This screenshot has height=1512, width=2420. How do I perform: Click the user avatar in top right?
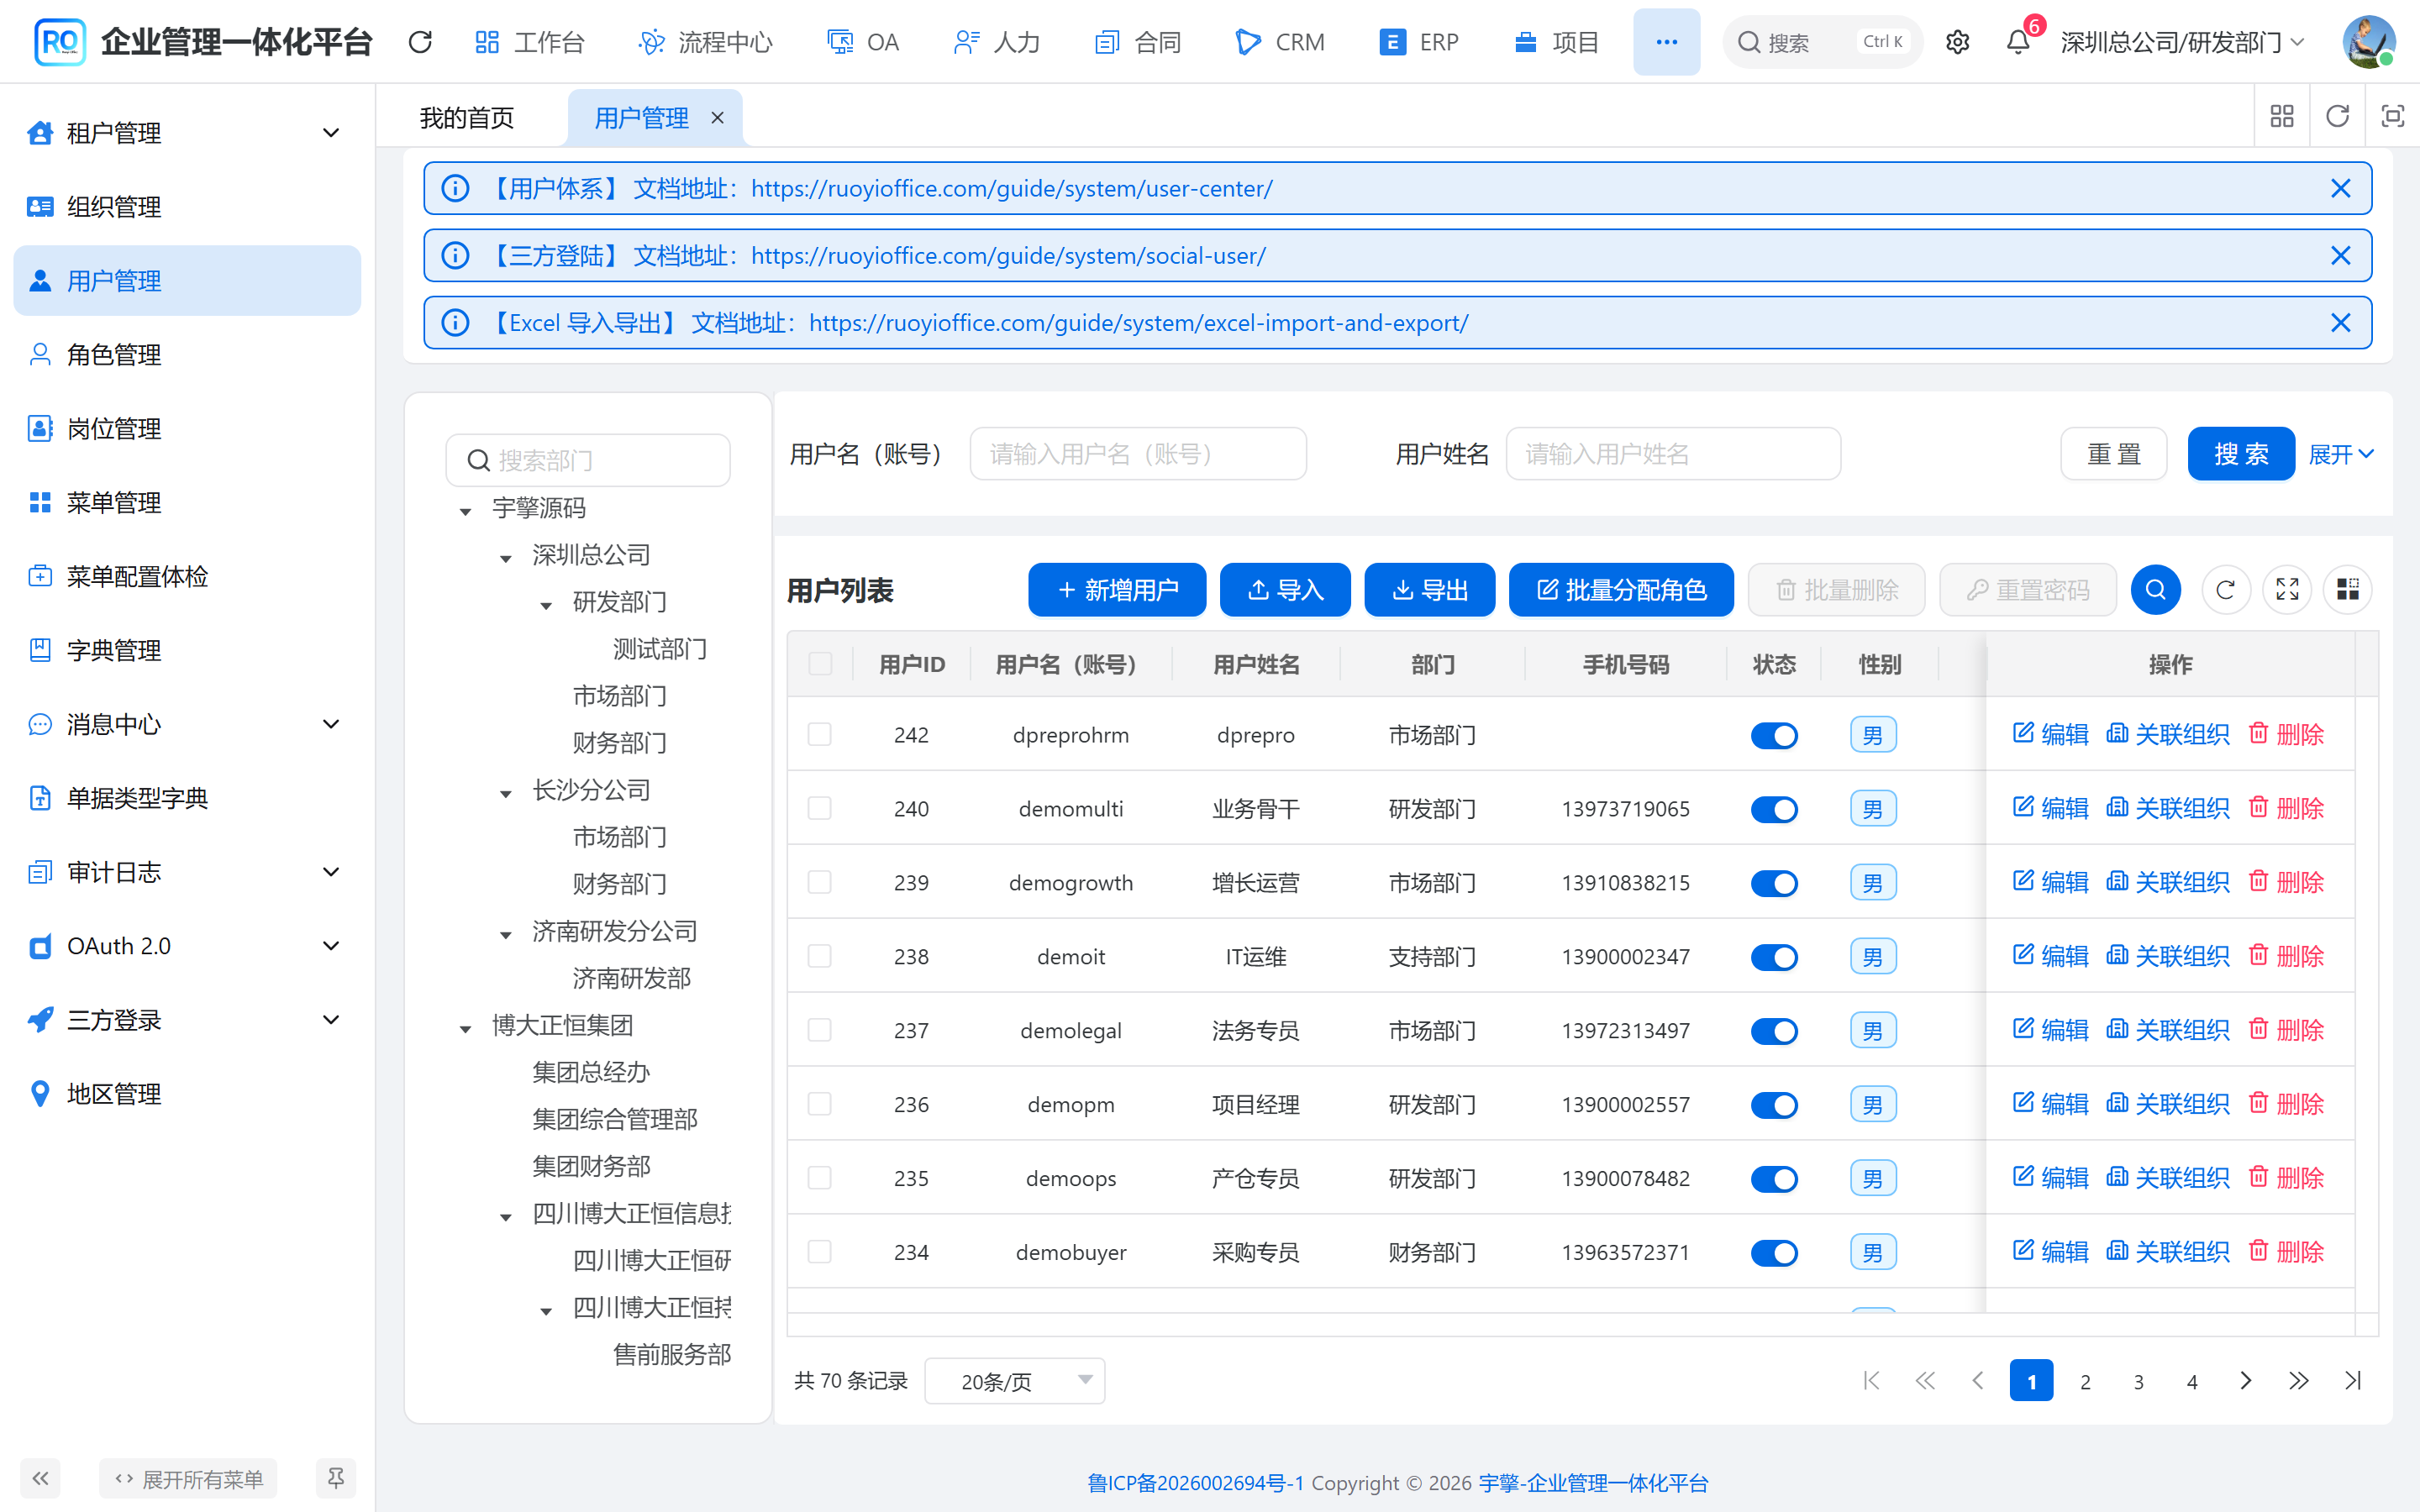click(x=2368, y=42)
